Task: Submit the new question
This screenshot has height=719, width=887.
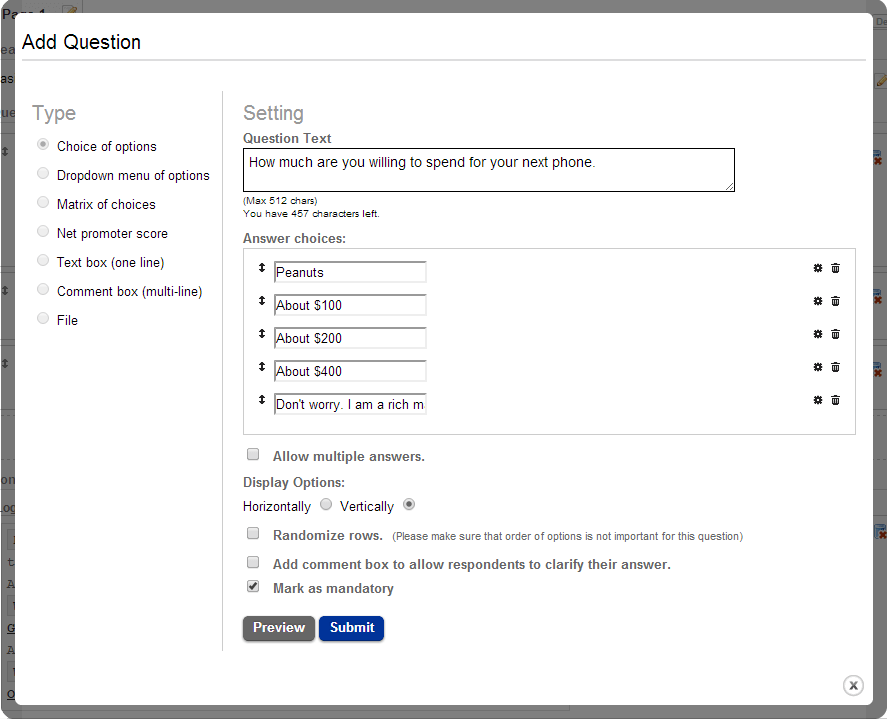Action: tap(351, 628)
